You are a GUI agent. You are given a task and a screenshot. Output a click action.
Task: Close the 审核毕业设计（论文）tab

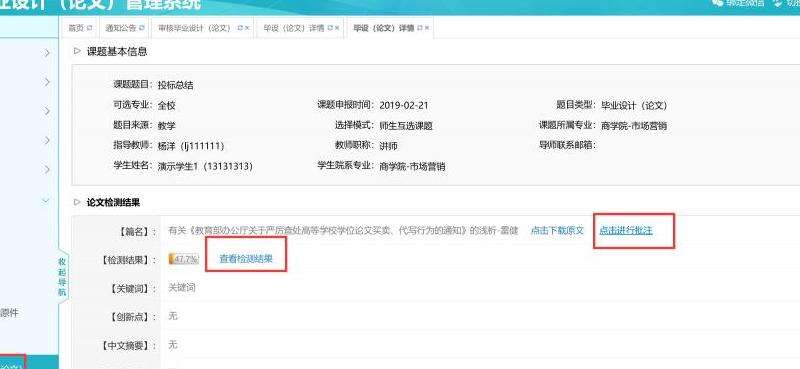247,28
